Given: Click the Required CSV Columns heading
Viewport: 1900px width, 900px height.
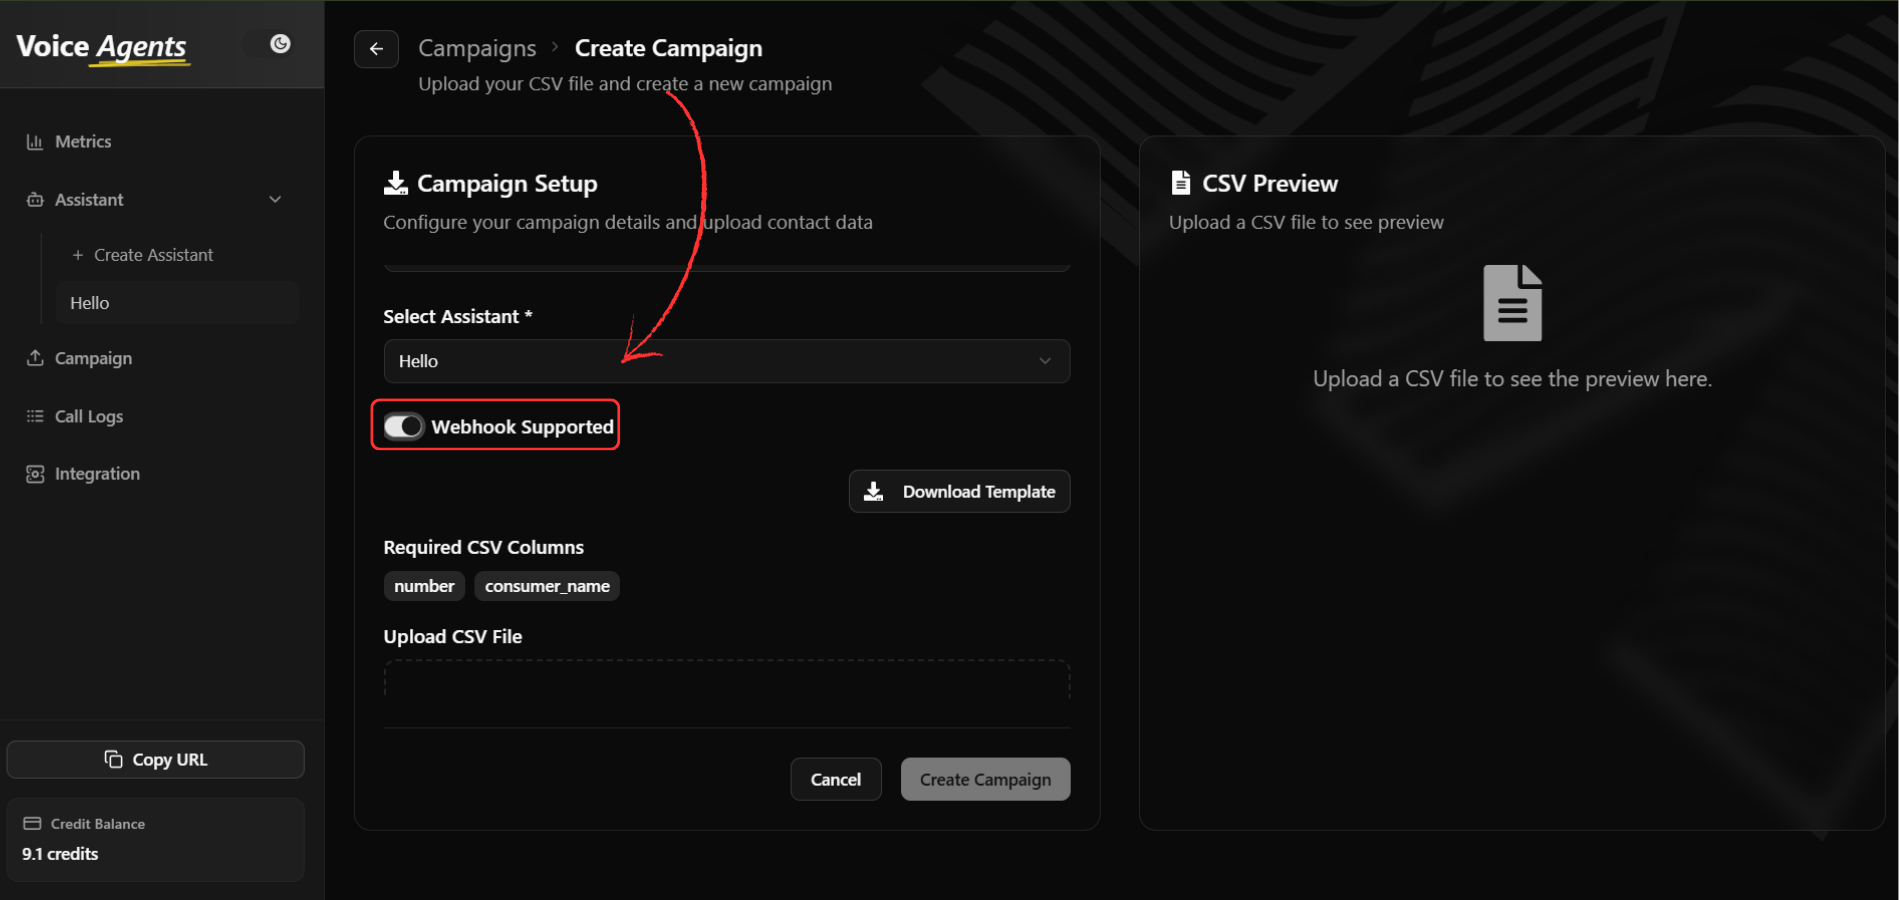Looking at the screenshot, I should (x=484, y=548).
